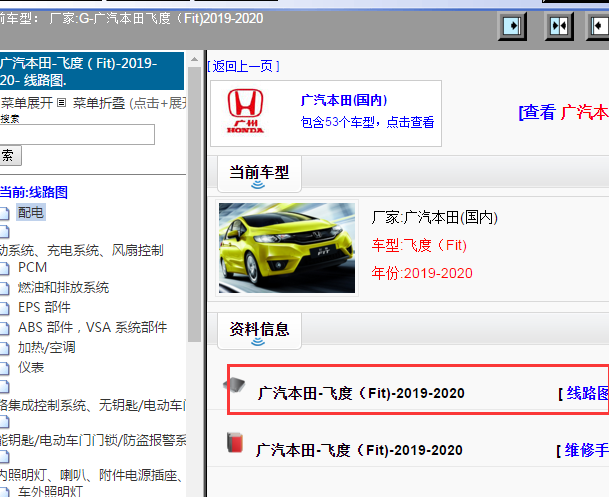Click the folder icon beside 仪表
Image resolution: width=609 pixels, height=497 pixels.
[4, 368]
